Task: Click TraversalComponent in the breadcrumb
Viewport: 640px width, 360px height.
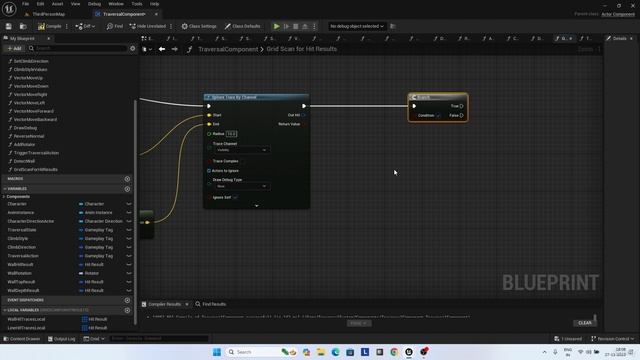Action: [x=228, y=49]
